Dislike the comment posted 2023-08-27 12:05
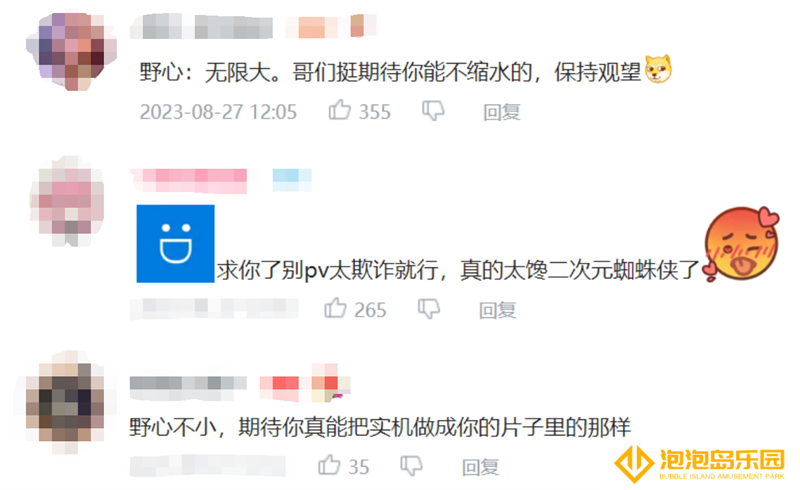800x490 pixels. pyautogui.click(x=433, y=111)
